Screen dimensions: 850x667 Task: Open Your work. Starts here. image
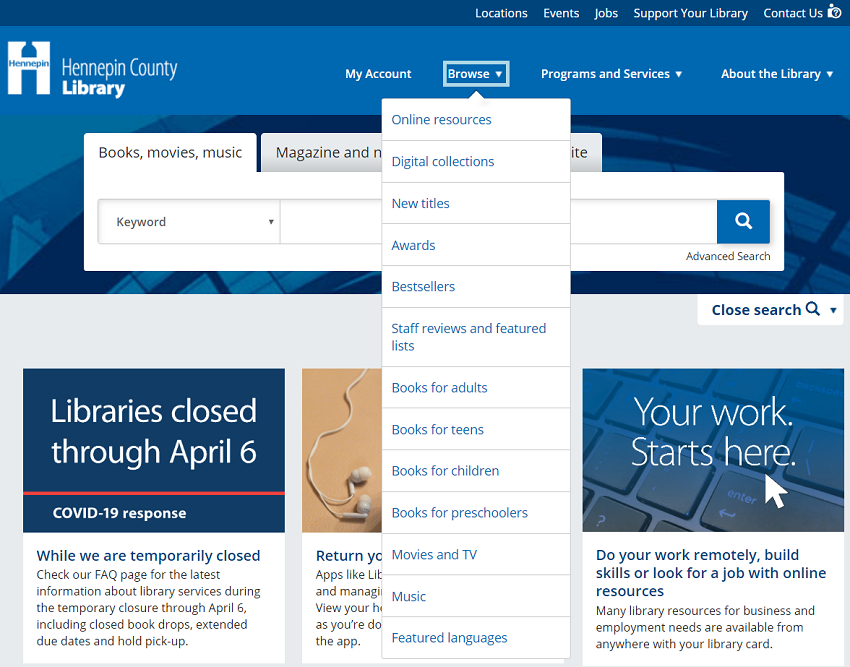[x=713, y=451]
